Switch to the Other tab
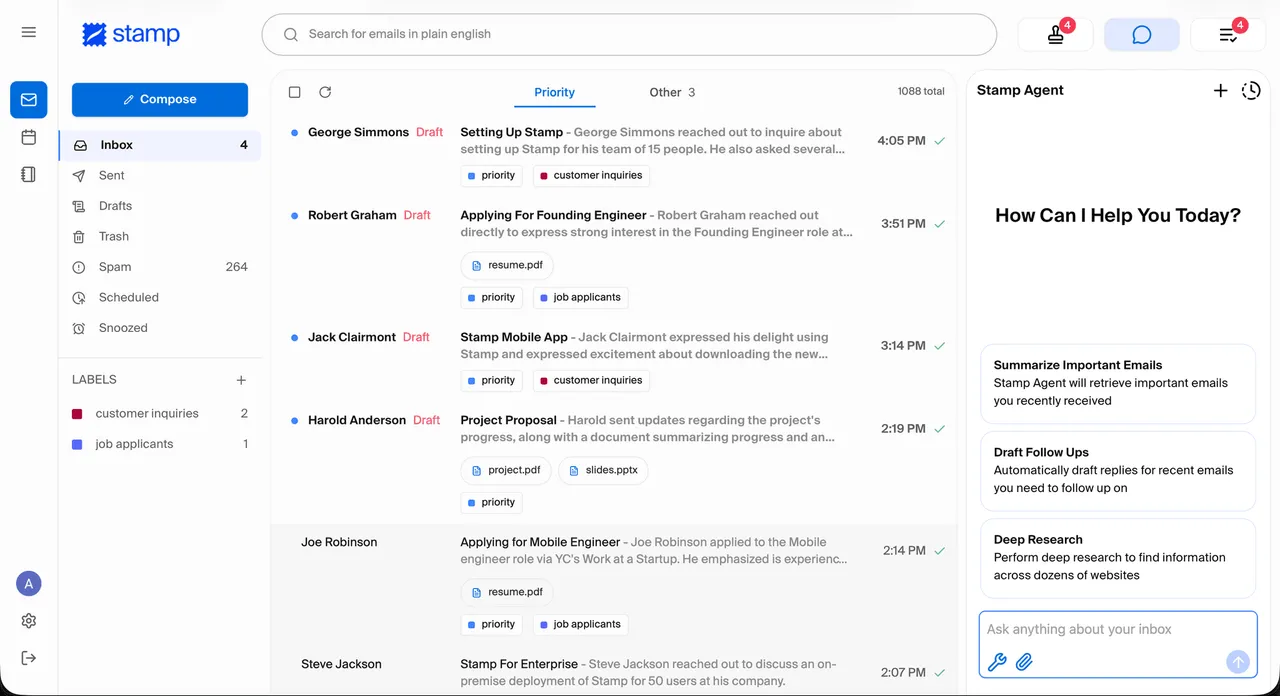The width and height of the screenshot is (1280, 696). coord(672,92)
